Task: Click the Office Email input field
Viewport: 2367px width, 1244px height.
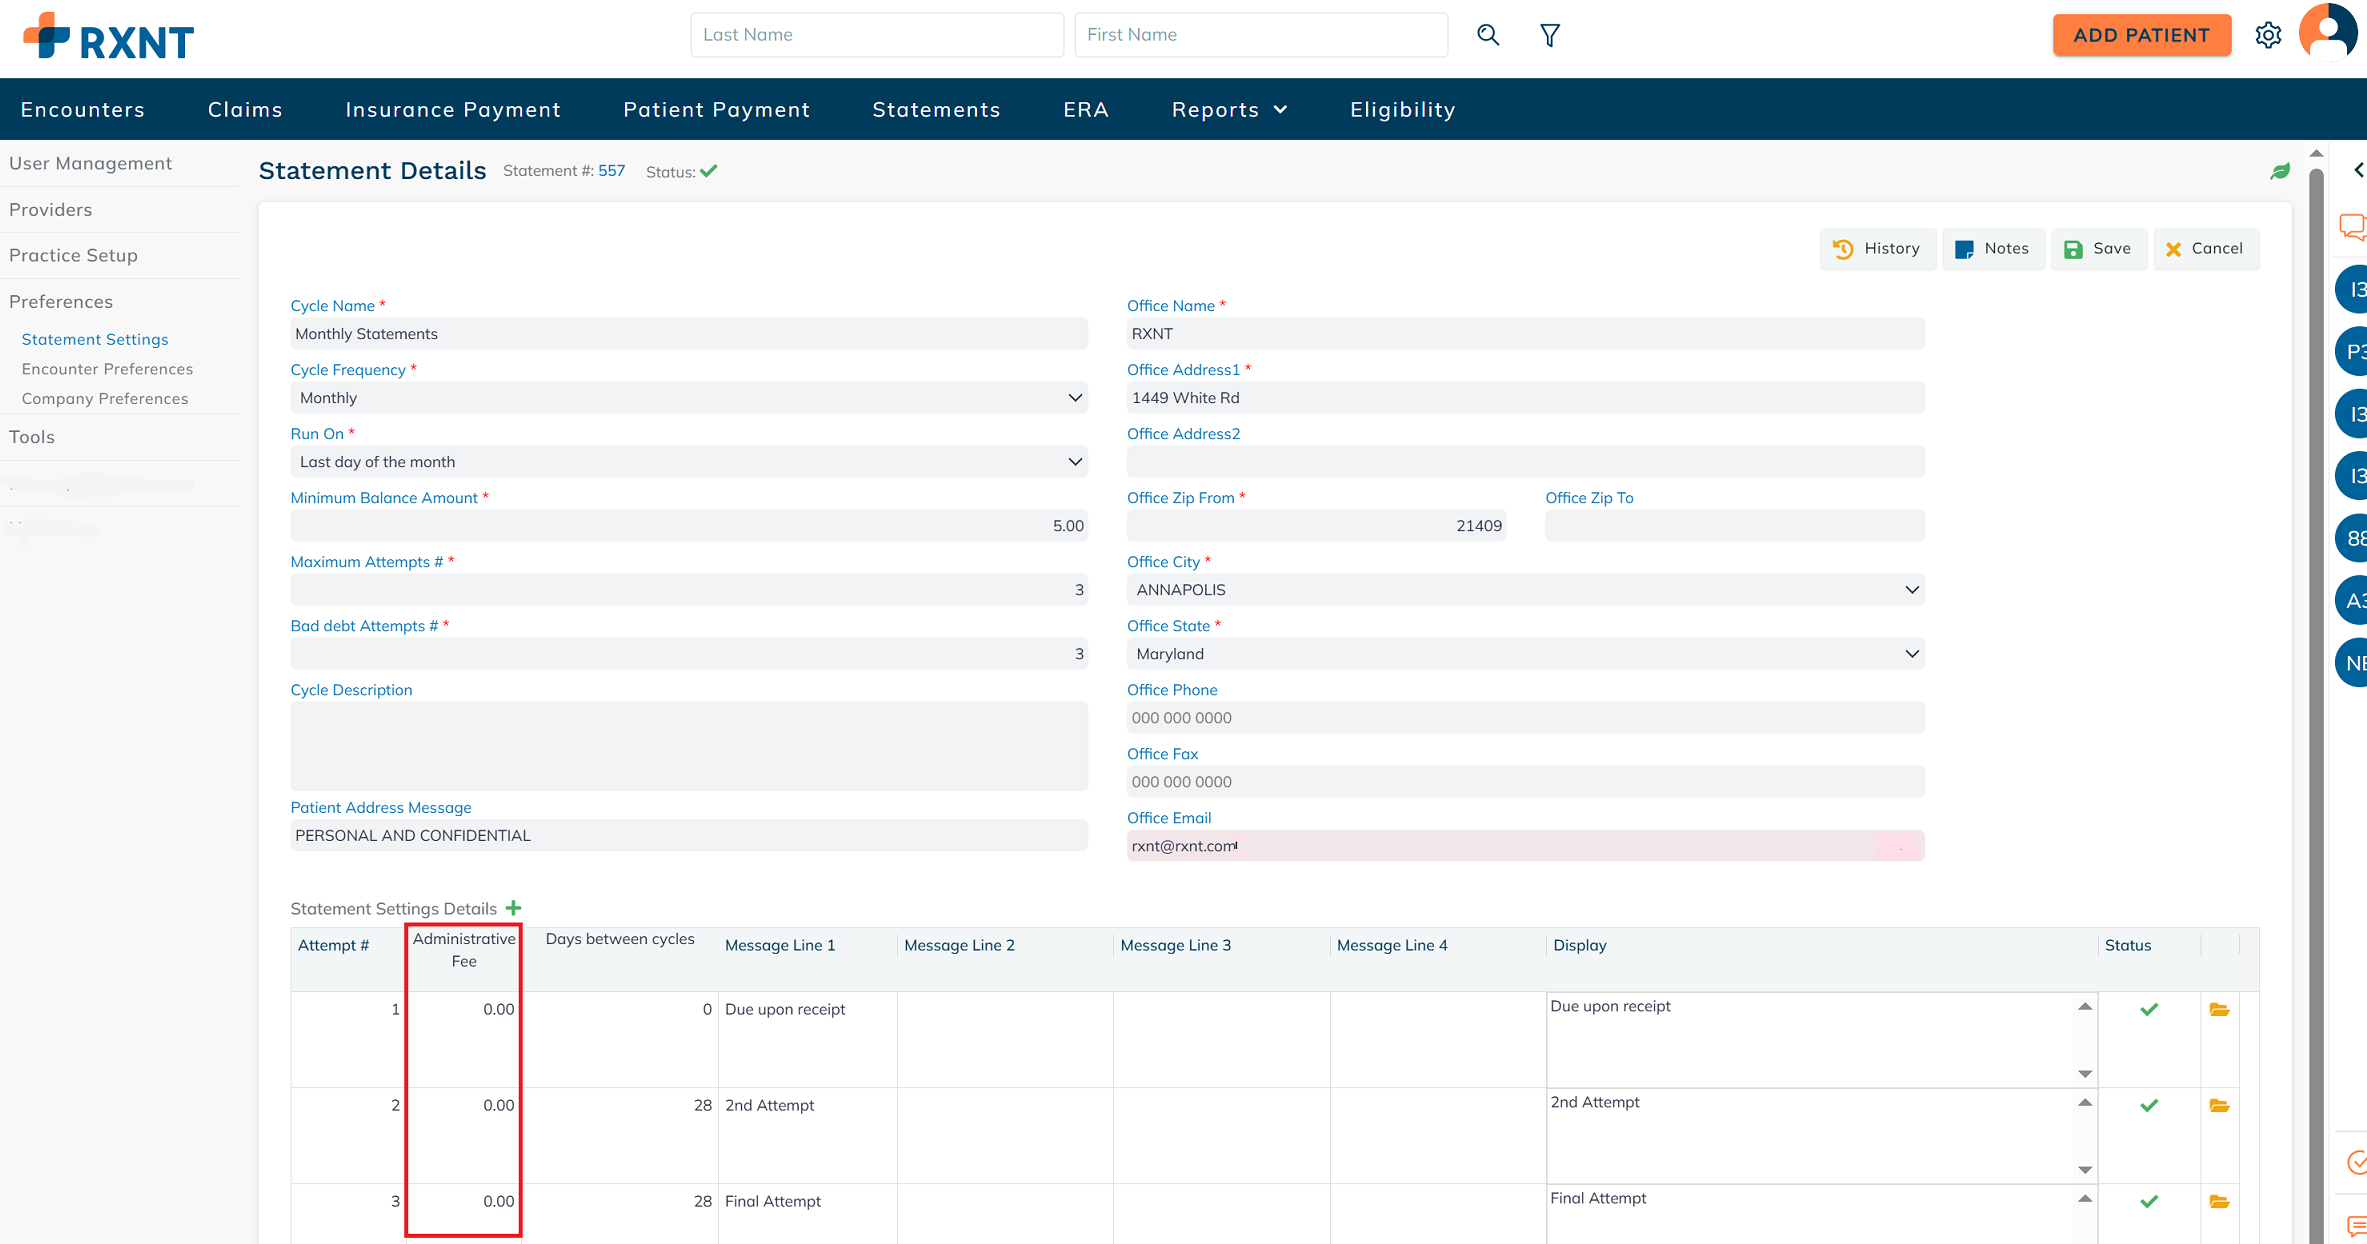Action: pos(1524,846)
